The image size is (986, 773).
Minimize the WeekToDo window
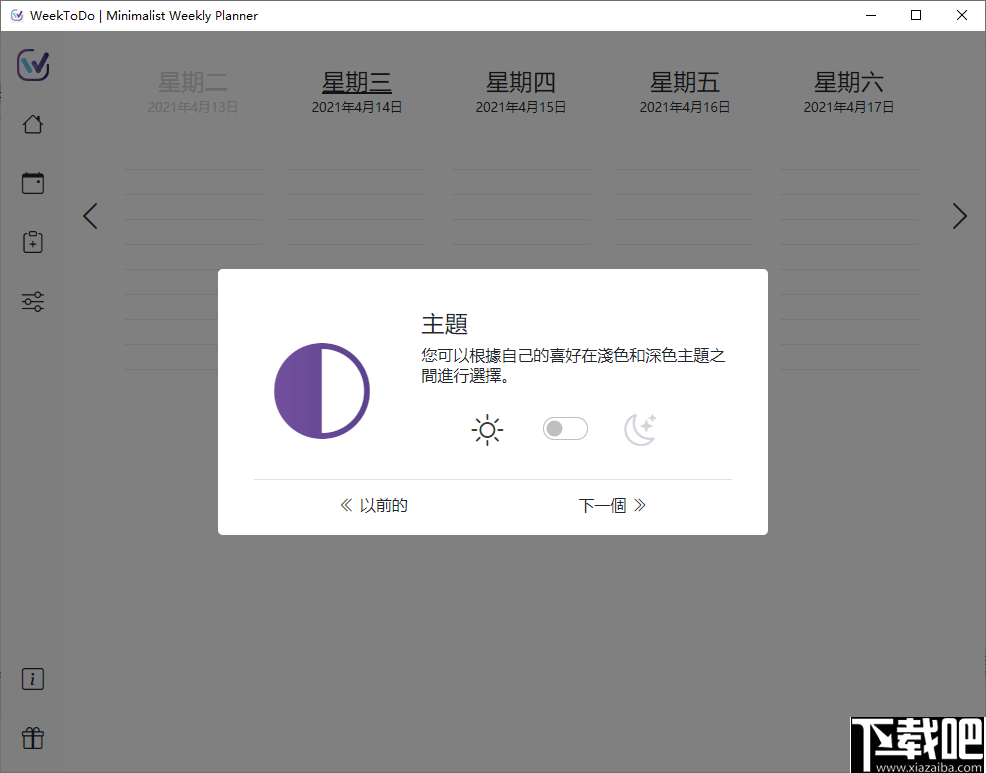[x=871, y=16]
